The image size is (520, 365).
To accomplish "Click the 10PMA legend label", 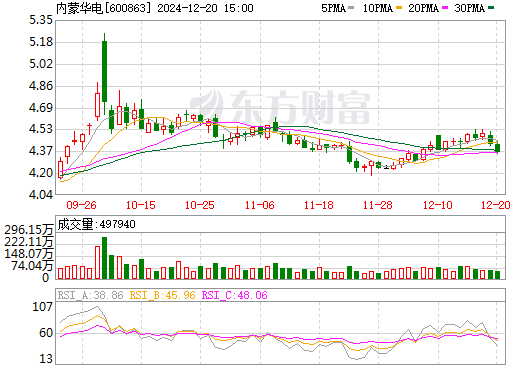I will click(x=378, y=8).
